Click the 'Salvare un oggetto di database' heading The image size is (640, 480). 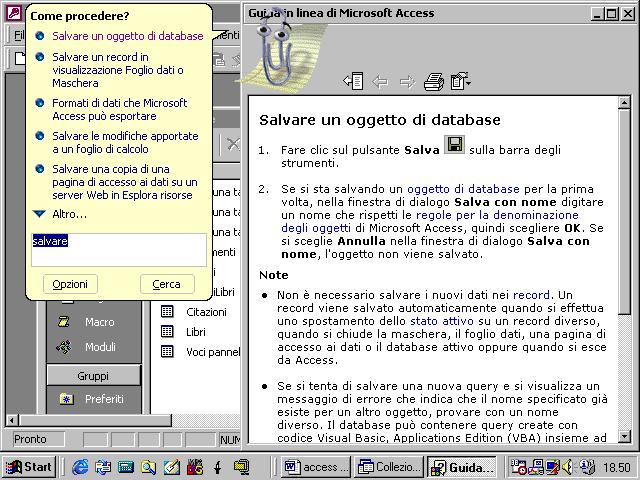[380, 120]
